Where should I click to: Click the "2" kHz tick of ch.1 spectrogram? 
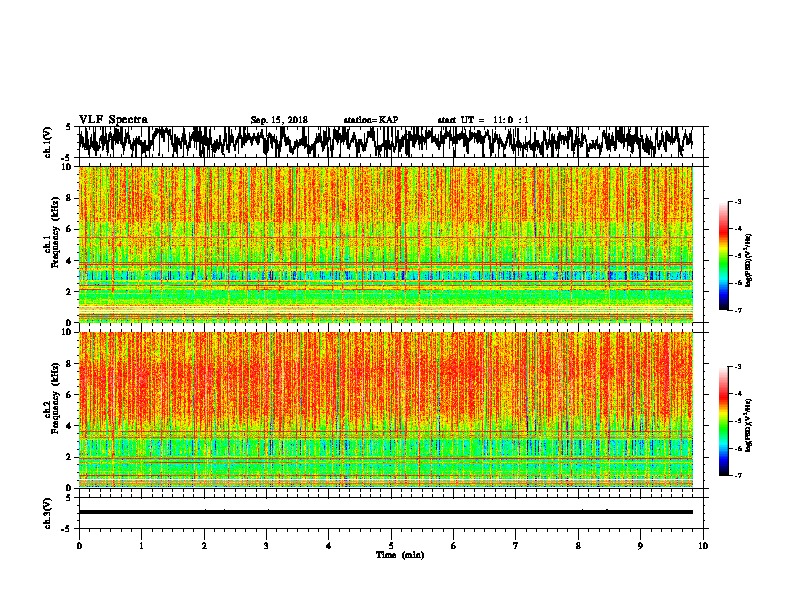pos(71,292)
